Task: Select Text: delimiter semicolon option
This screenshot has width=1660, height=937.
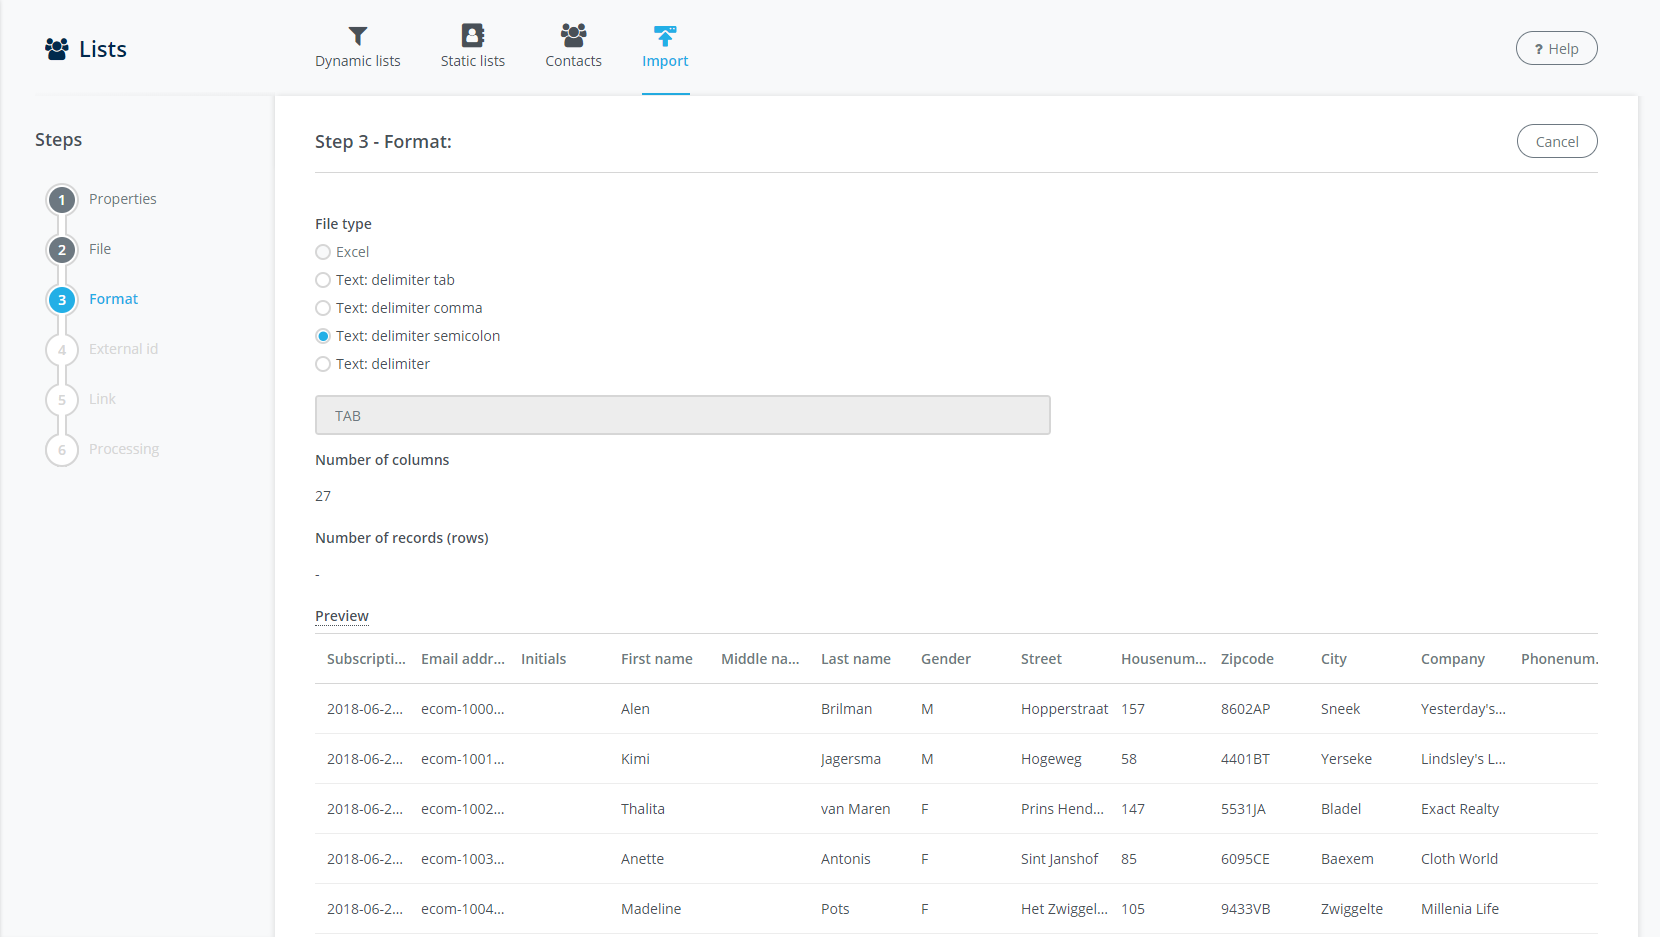Action: tap(323, 336)
